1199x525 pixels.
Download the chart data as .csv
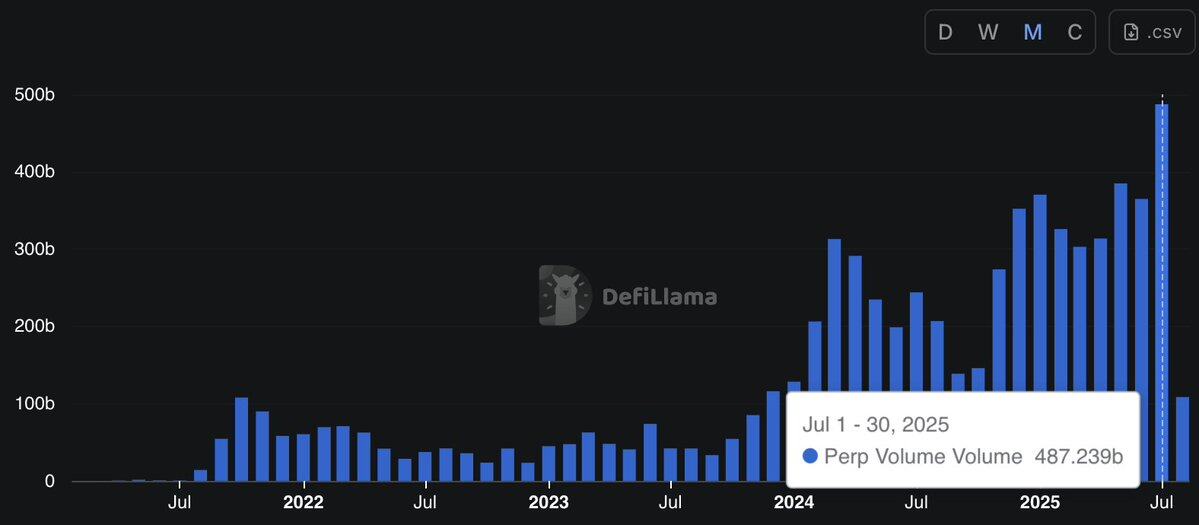1152,32
